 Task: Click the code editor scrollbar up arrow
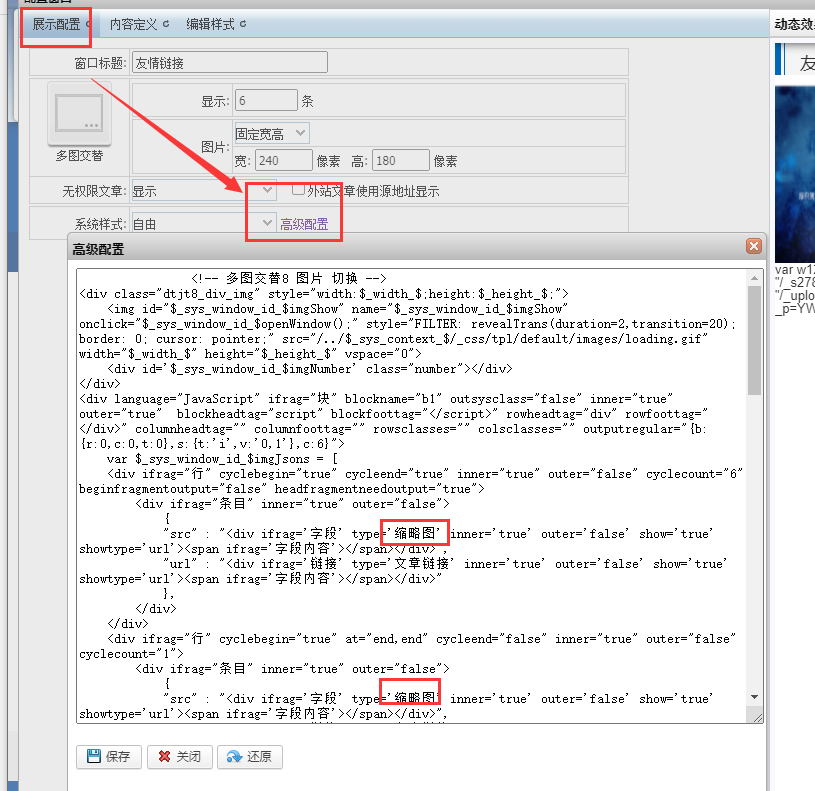pos(753,276)
